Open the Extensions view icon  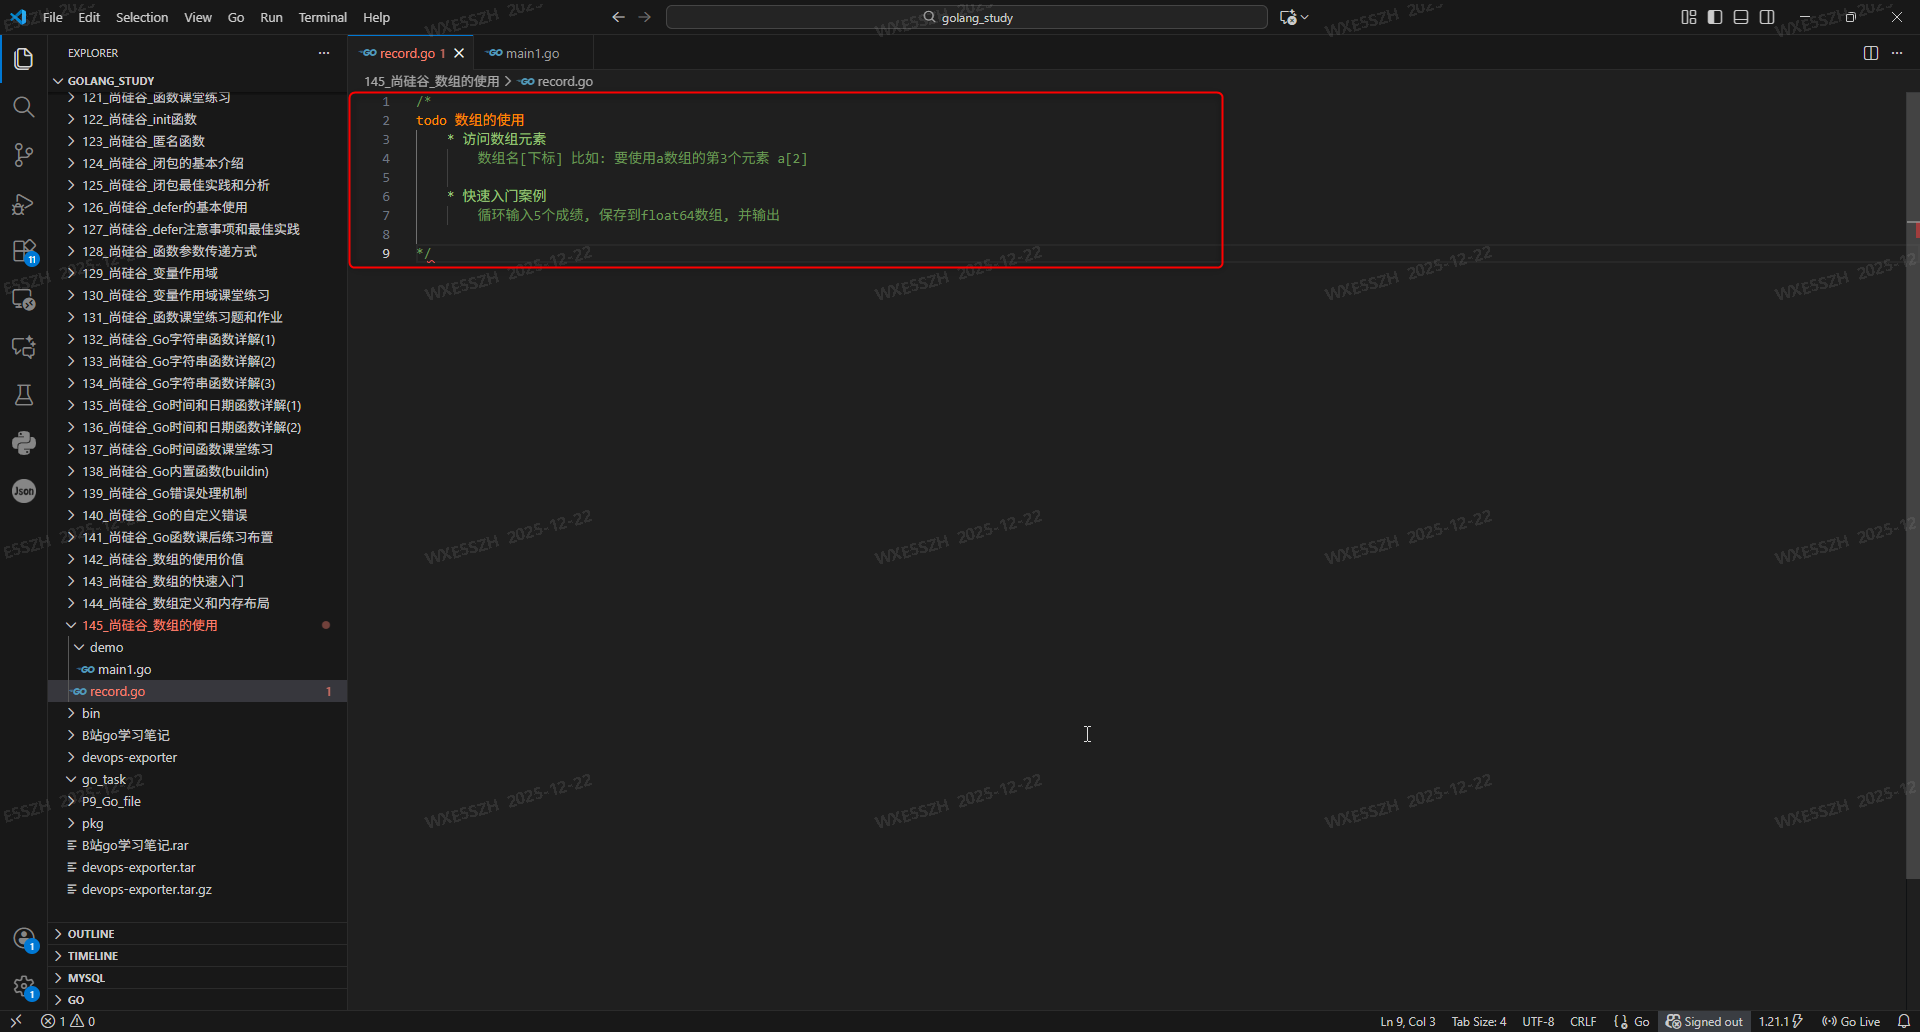[x=24, y=251]
